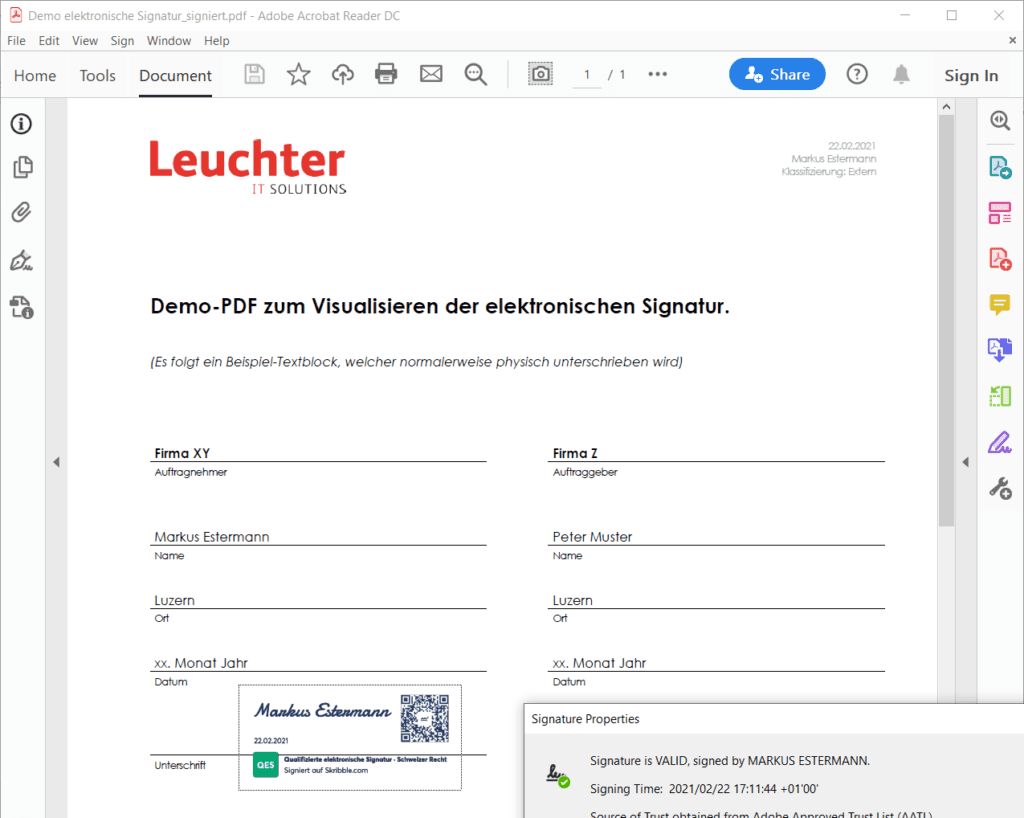Click the 'Signing Time' text line
1024x818 pixels.
pos(704,789)
